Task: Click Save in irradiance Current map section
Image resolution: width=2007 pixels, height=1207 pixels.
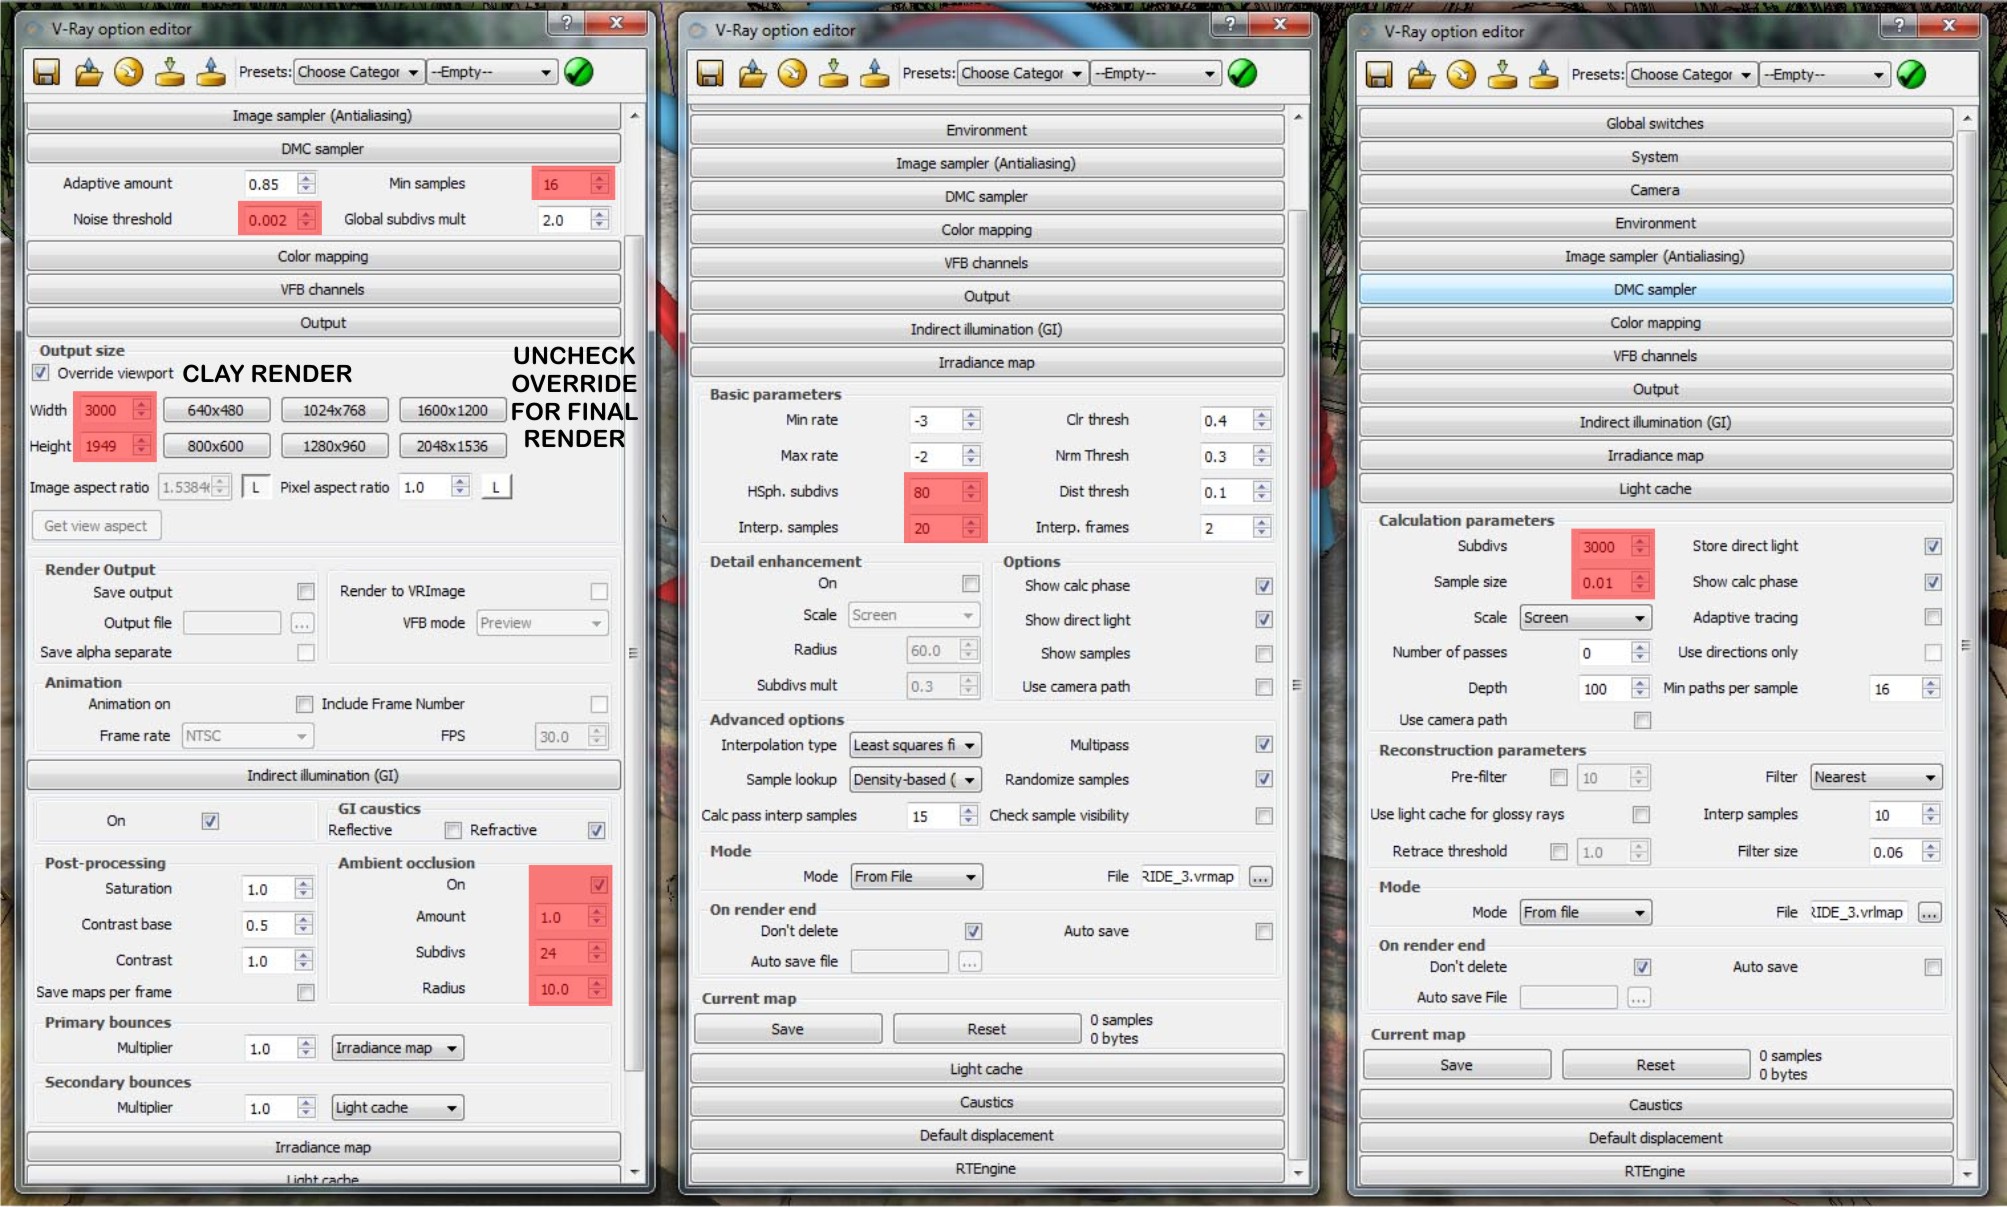Action: (787, 1029)
